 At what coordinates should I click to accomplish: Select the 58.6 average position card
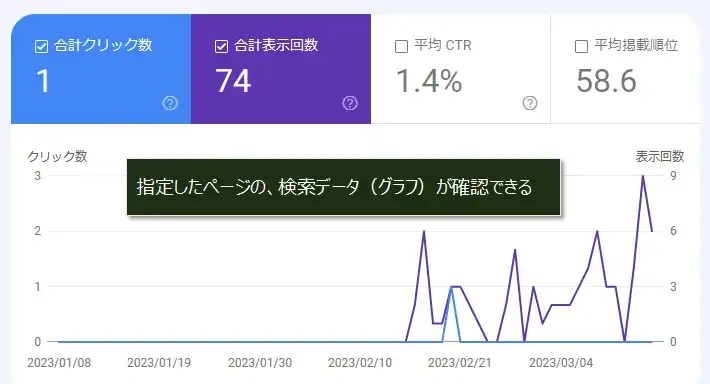click(x=625, y=69)
